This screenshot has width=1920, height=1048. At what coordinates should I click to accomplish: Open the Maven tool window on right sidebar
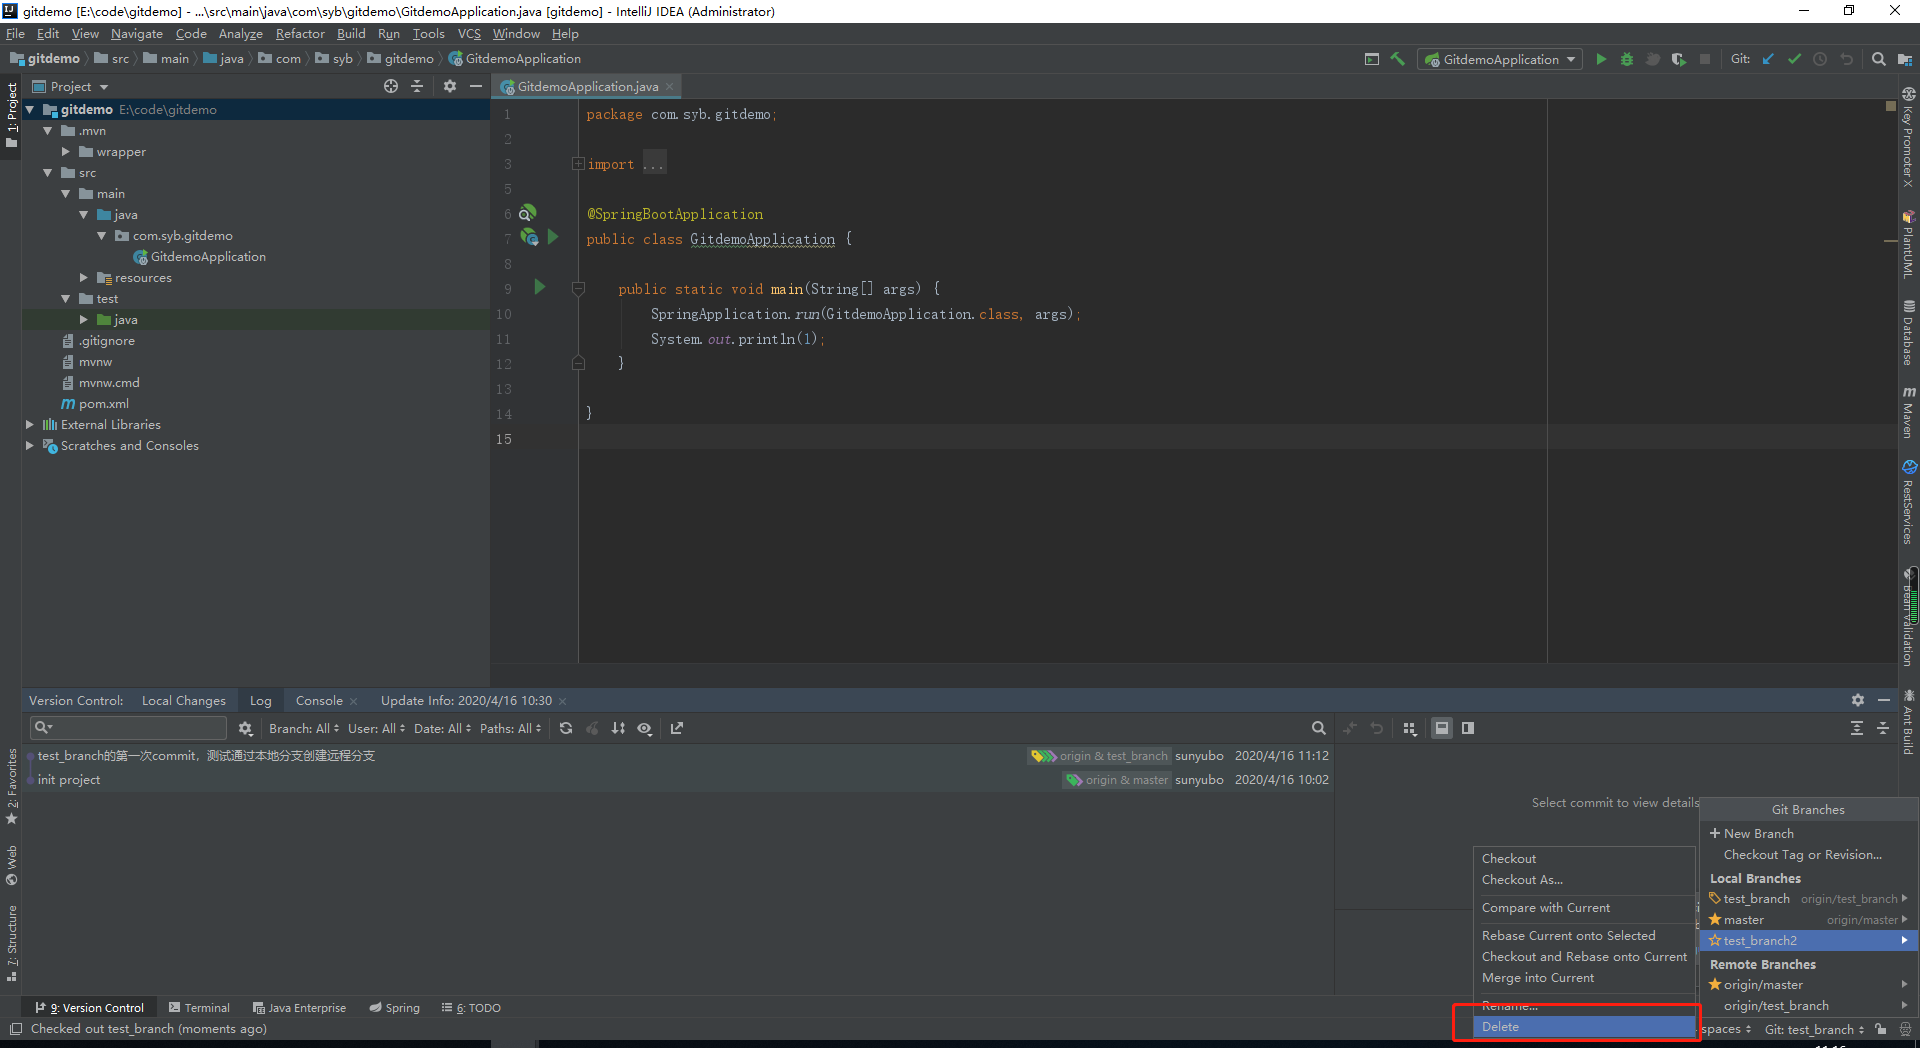pos(1909,412)
